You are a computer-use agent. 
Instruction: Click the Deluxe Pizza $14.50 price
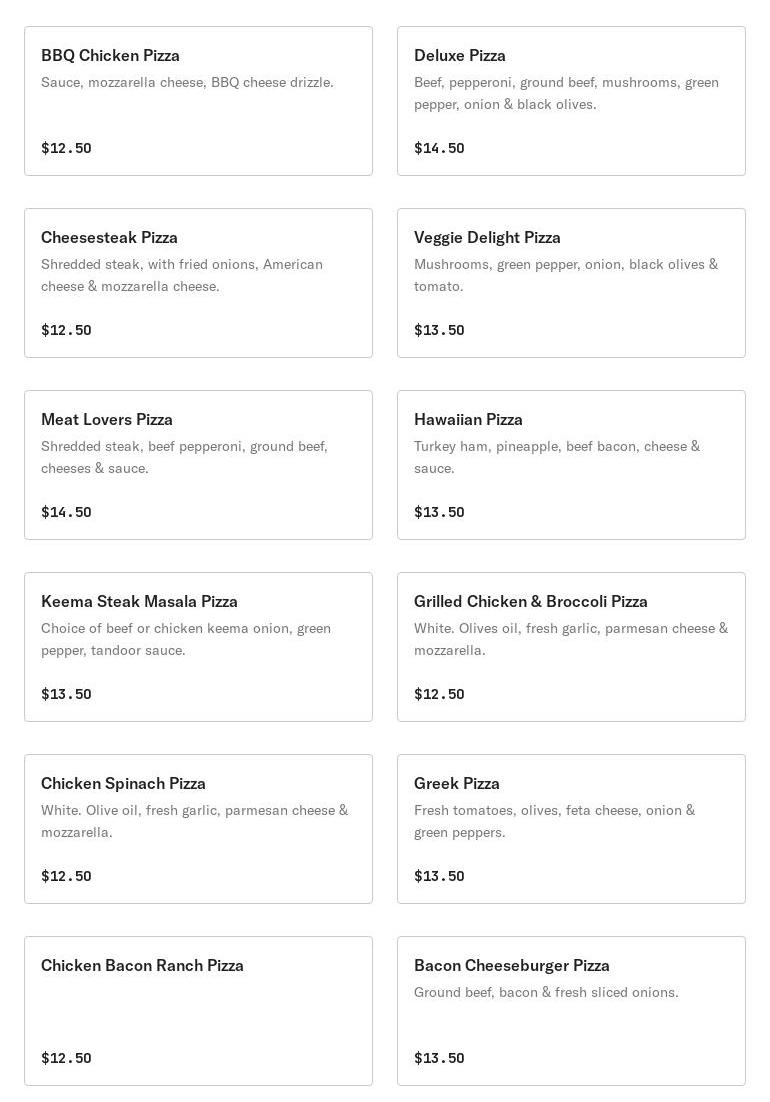439,148
